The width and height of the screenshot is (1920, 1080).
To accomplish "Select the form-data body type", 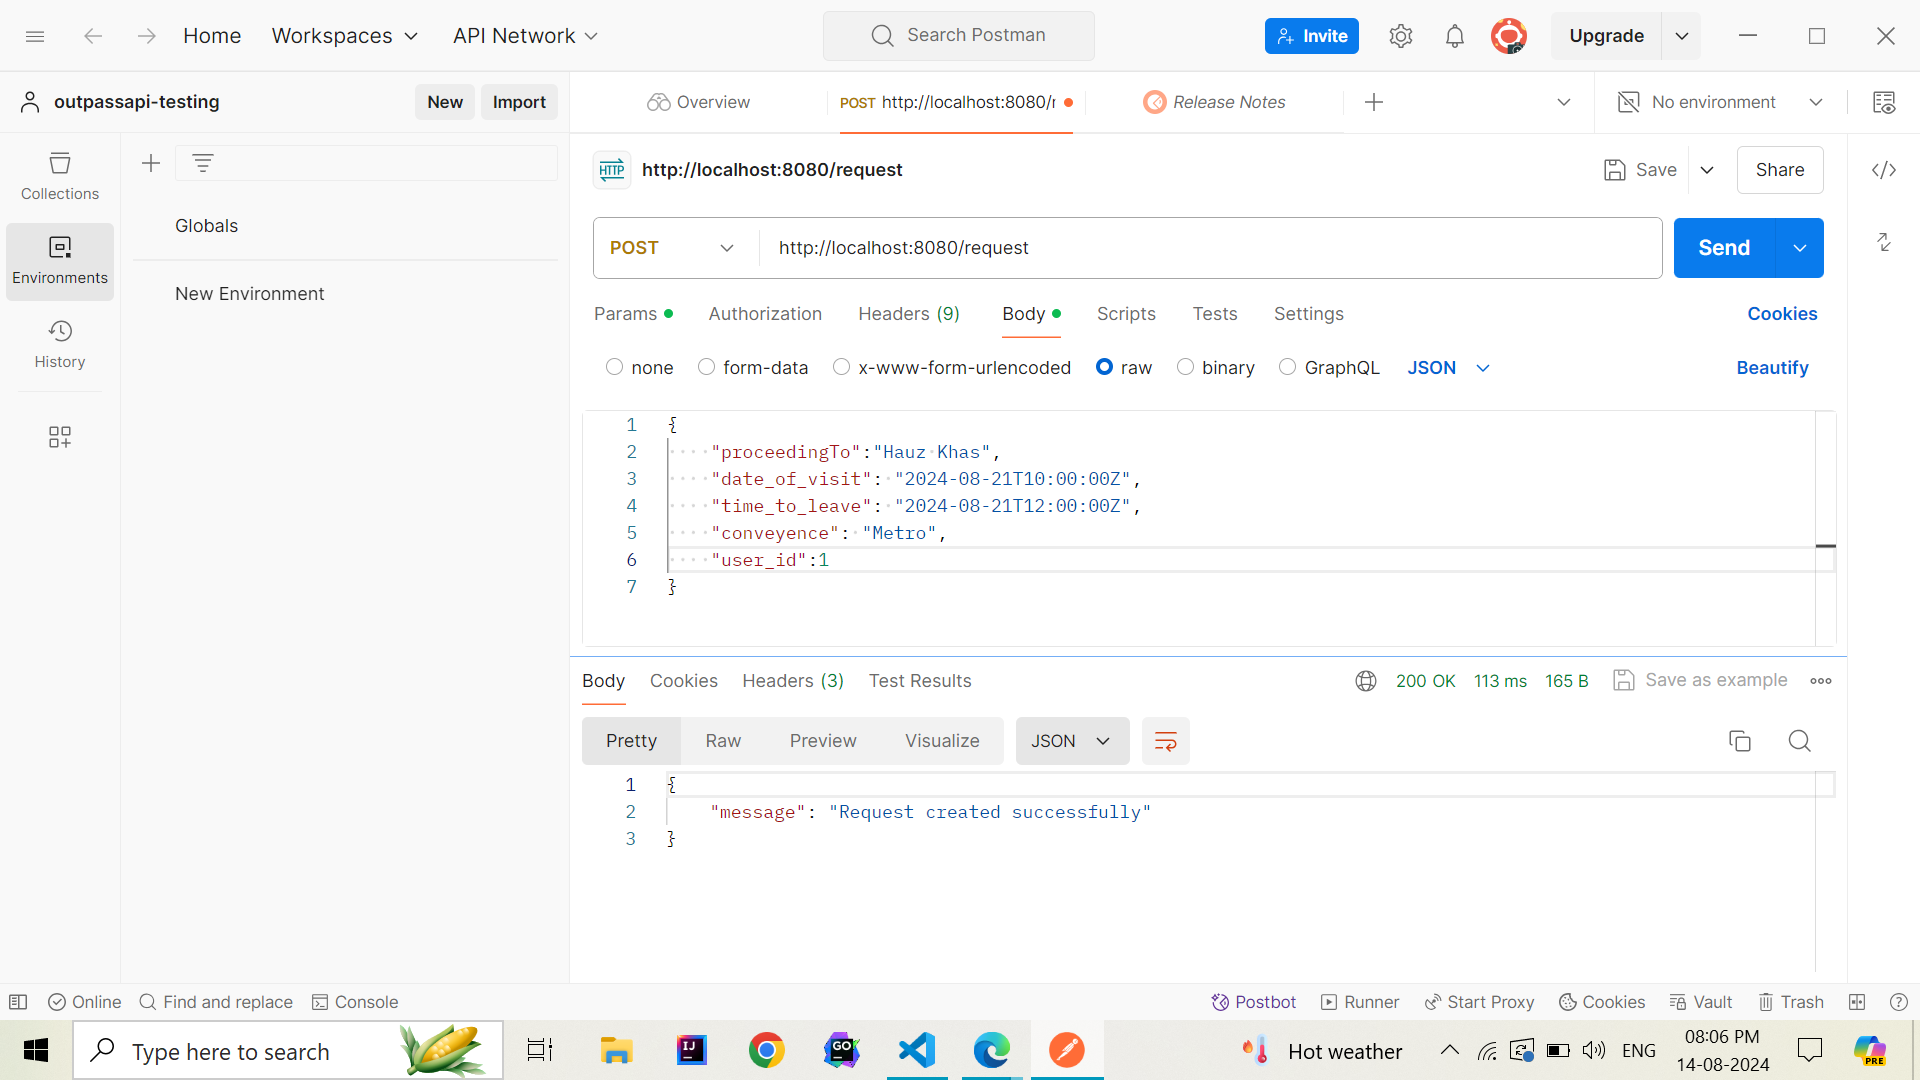I will [706, 367].
